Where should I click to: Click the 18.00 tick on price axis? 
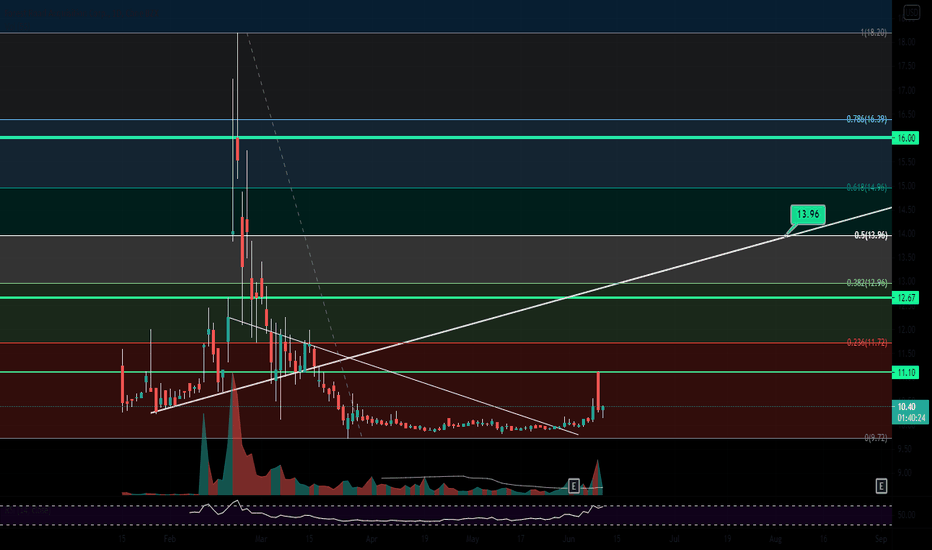click(x=906, y=42)
